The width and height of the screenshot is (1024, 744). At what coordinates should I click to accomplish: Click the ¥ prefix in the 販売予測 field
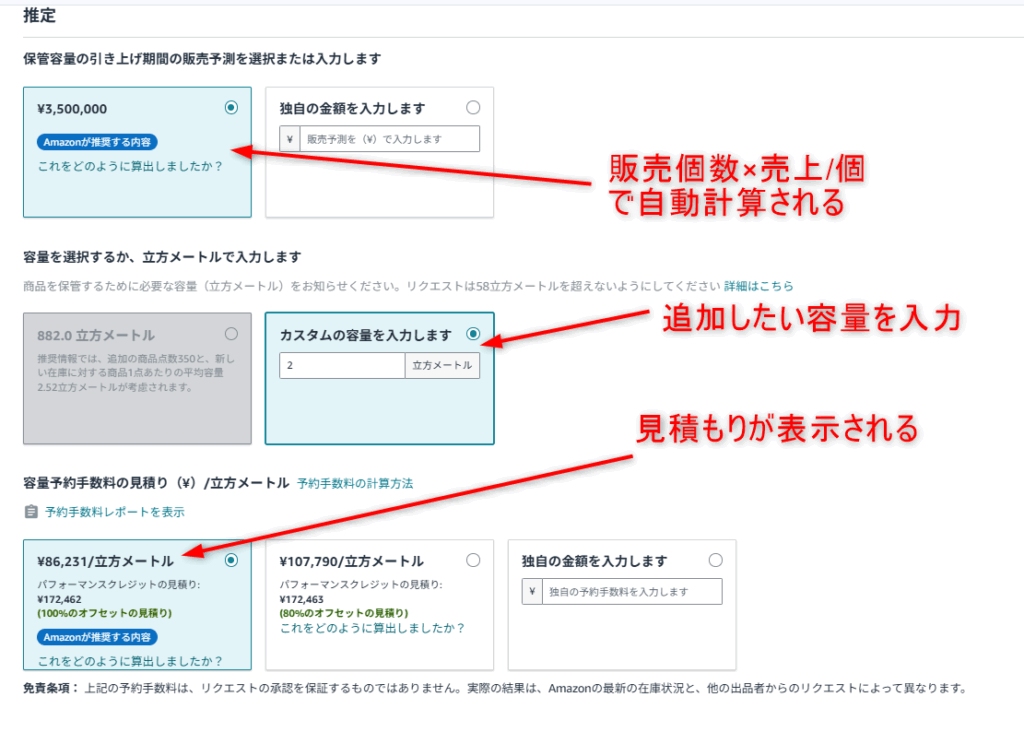point(290,139)
